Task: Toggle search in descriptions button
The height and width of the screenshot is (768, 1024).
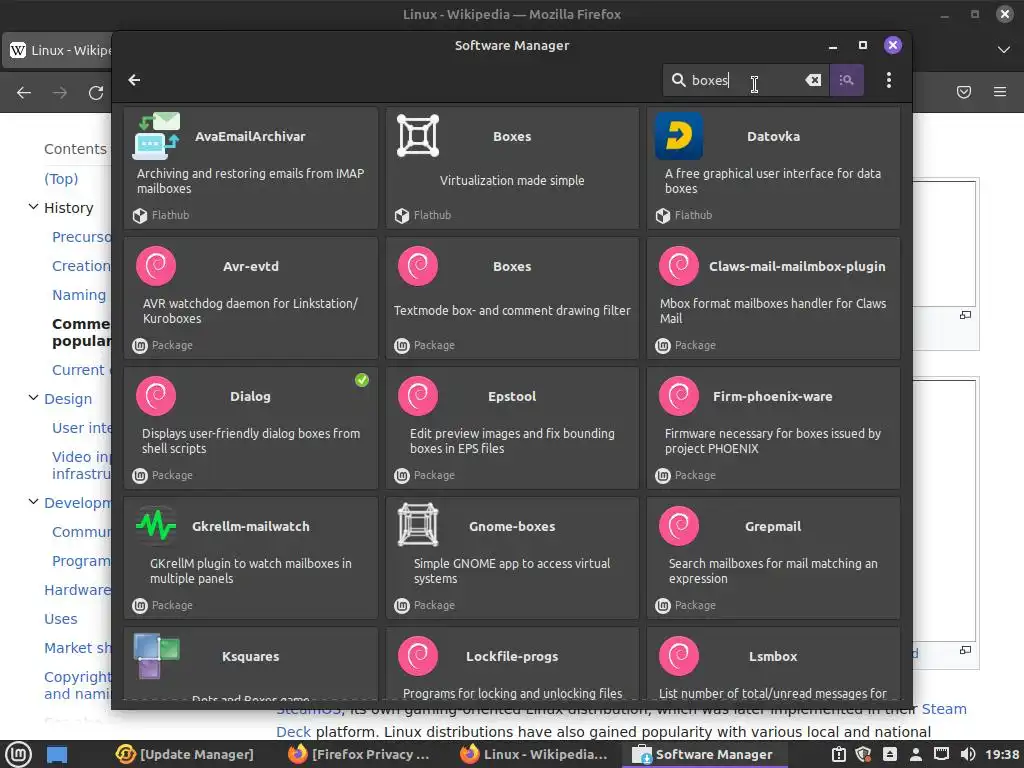Action: [x=846, y=80]
